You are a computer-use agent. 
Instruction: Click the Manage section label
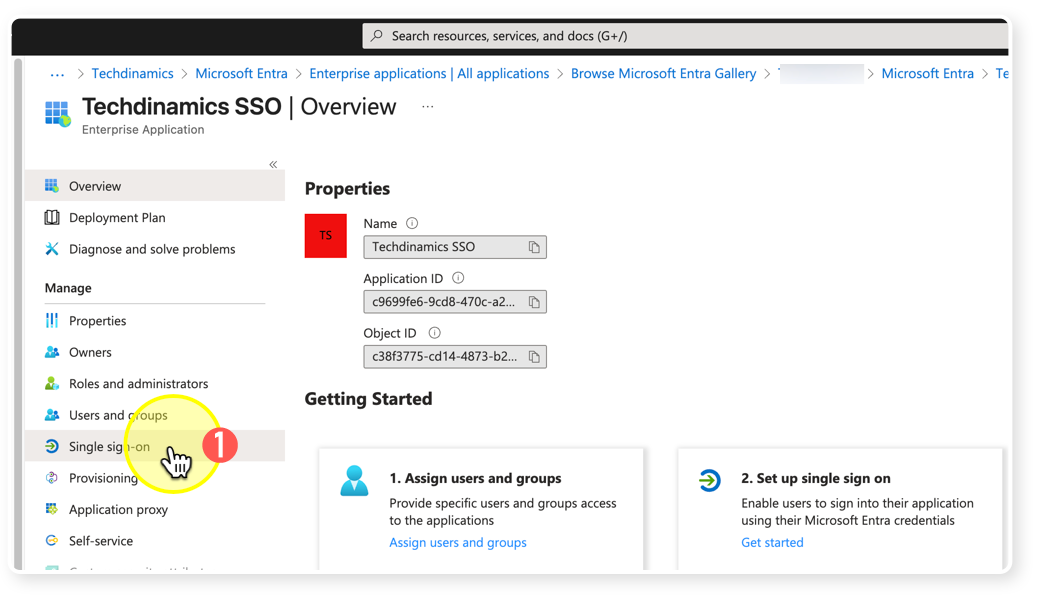point(68,288)
